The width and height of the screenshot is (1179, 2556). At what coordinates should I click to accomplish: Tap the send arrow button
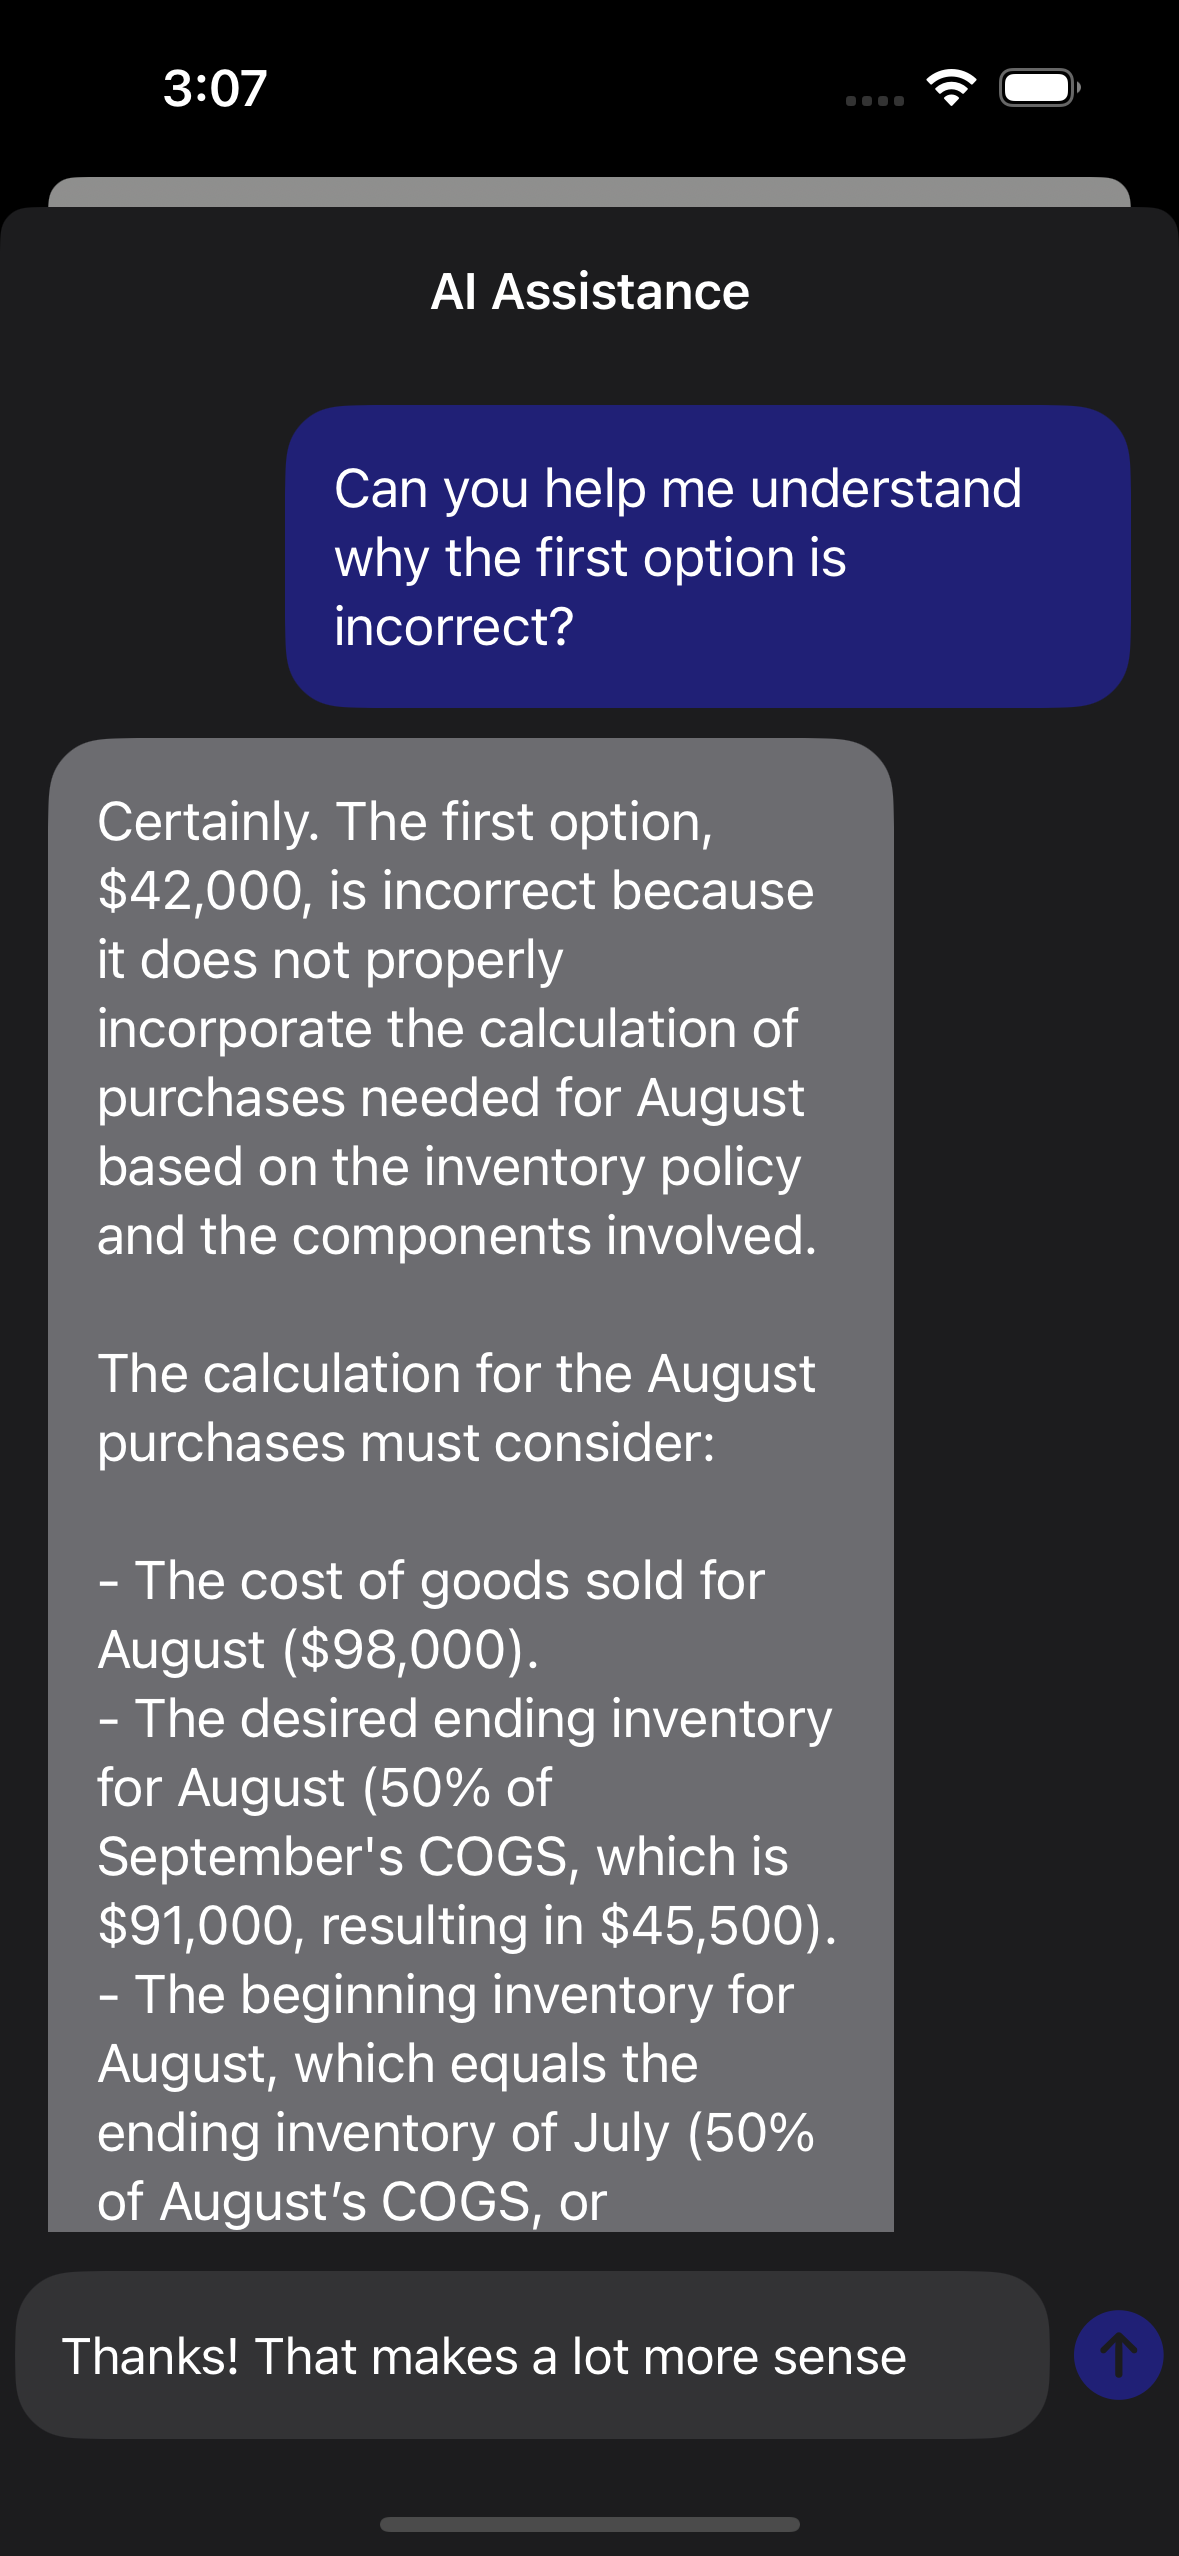(x=1118, y=2354)
